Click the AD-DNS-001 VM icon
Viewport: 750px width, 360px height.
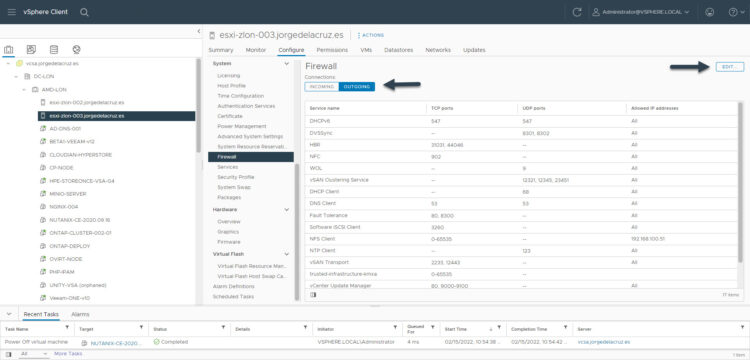(43, 129)
